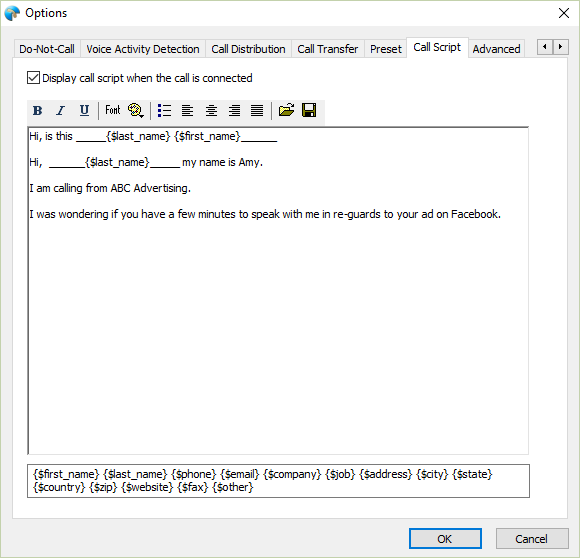
Task: Insert a bulleted list
Action: click(x=164, y=110)
